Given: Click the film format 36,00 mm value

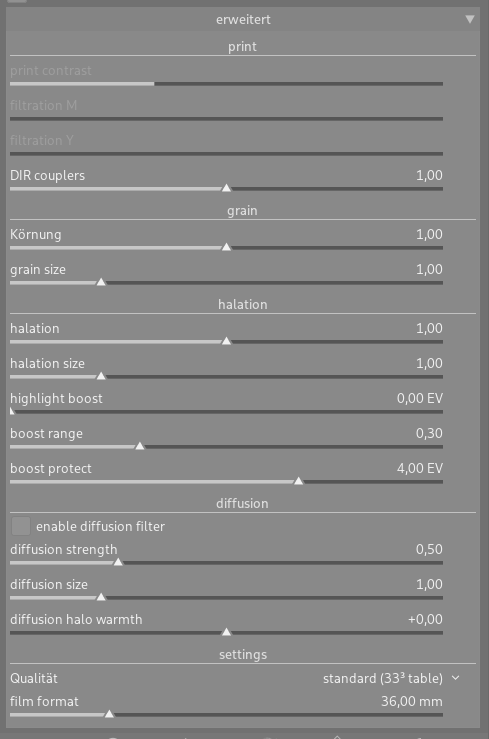Looking at the screenshot, I should (411, 701).
